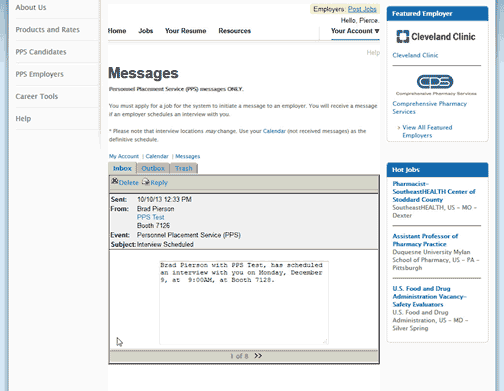This screenshot has width=504, height=391.
Task: Open the PPS Test sender link
Action: tap(151, 217)
